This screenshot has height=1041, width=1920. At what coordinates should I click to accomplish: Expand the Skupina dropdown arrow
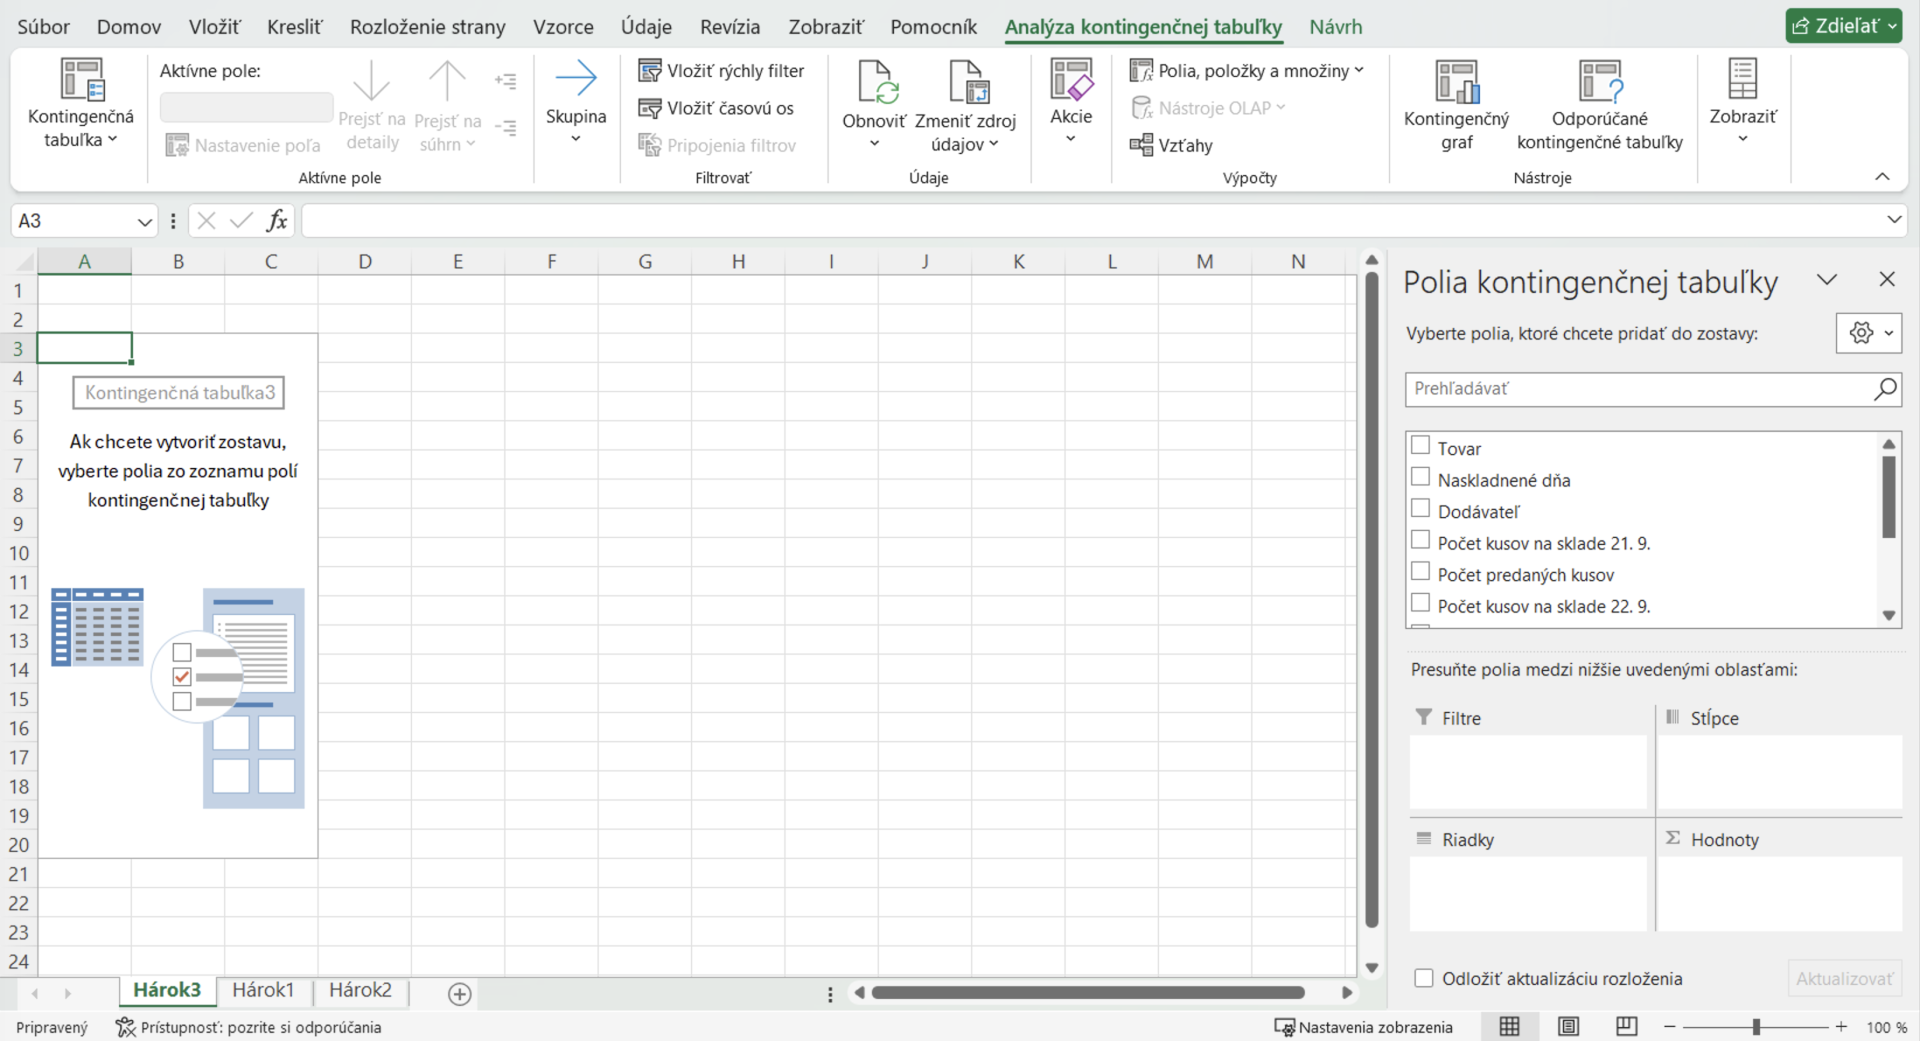pos(576,139)
